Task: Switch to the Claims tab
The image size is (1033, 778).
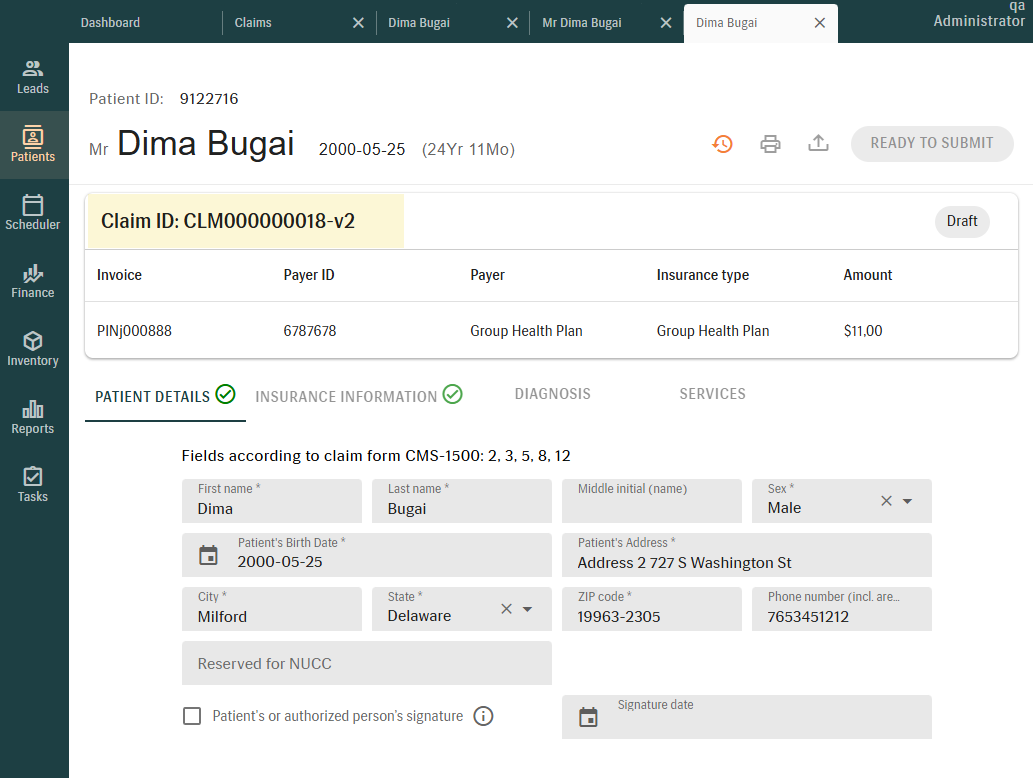Action: pyautogui.click(x=253, y=22)
